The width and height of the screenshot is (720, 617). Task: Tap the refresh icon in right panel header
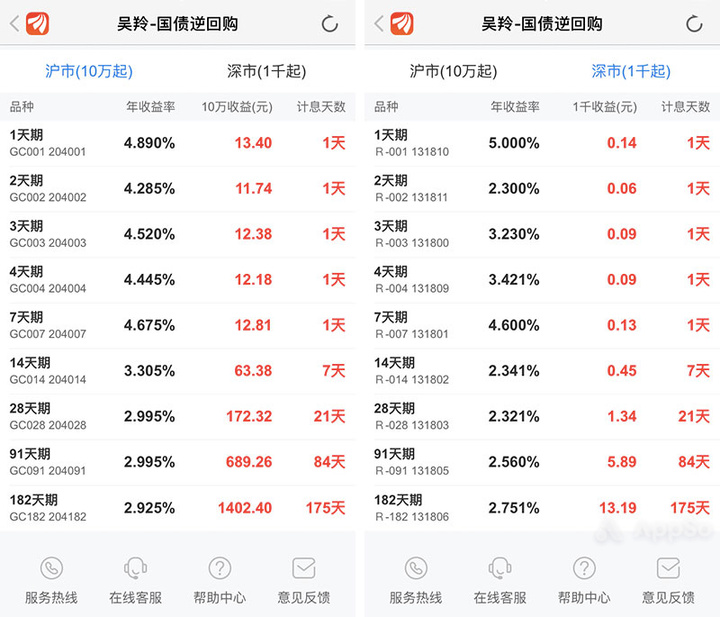694,24
